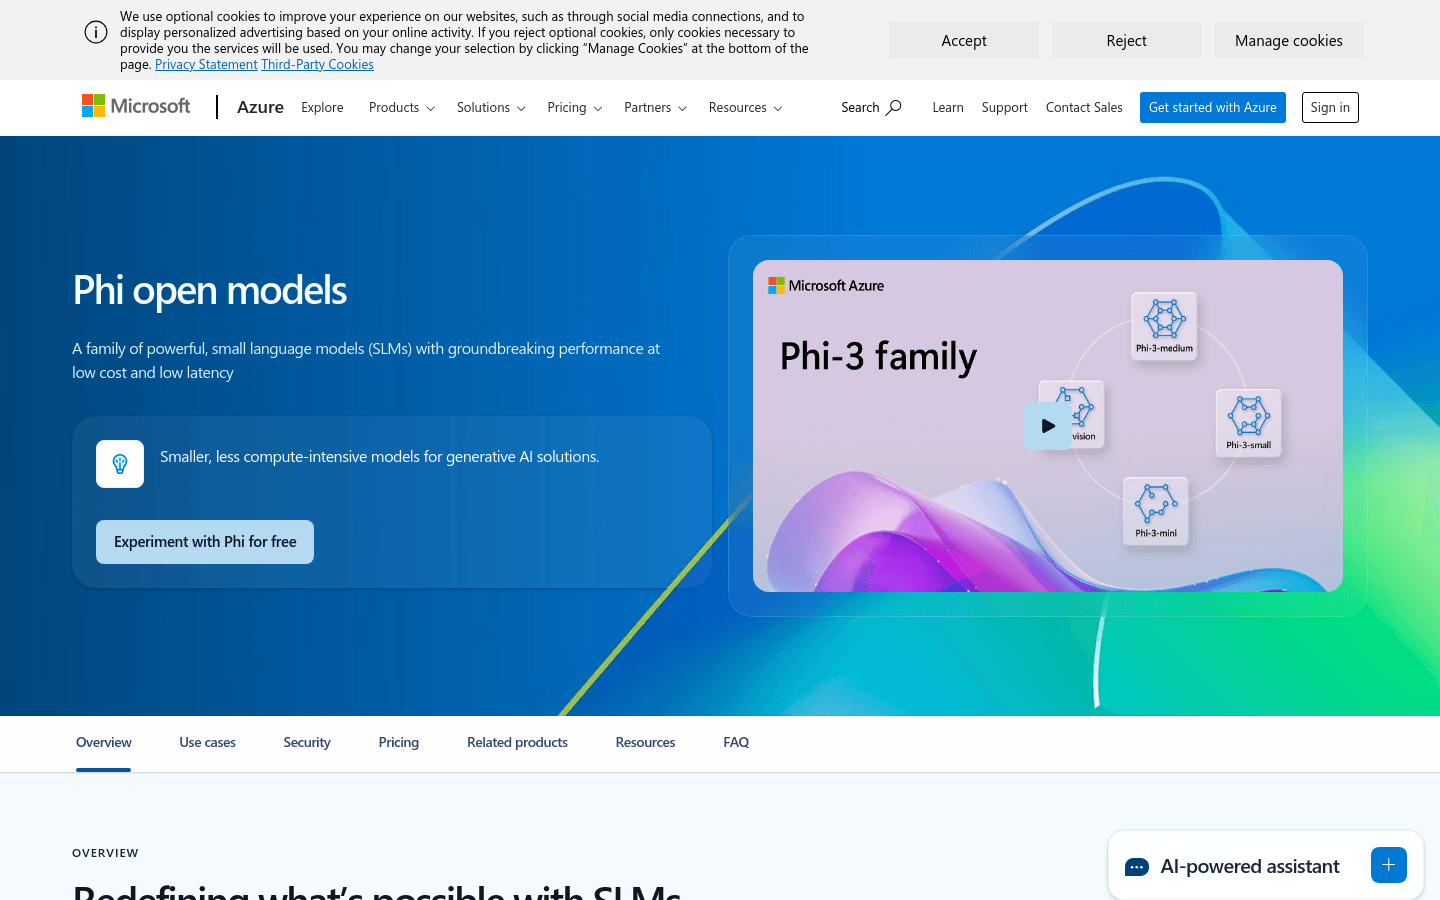This screenshot has width=1440, height=900.
Task: Click Contact Sales
Action: (1084, 107)
